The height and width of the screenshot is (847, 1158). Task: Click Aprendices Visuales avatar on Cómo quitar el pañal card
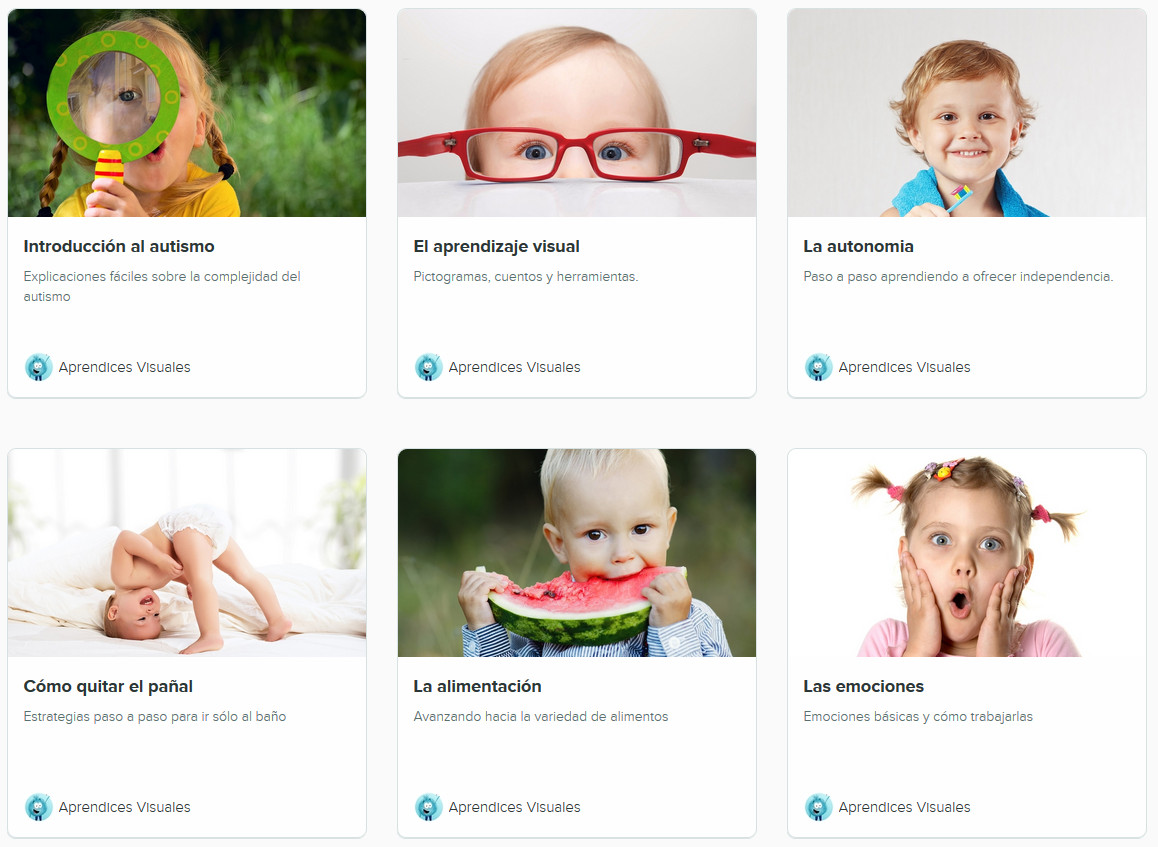(38, 807)
